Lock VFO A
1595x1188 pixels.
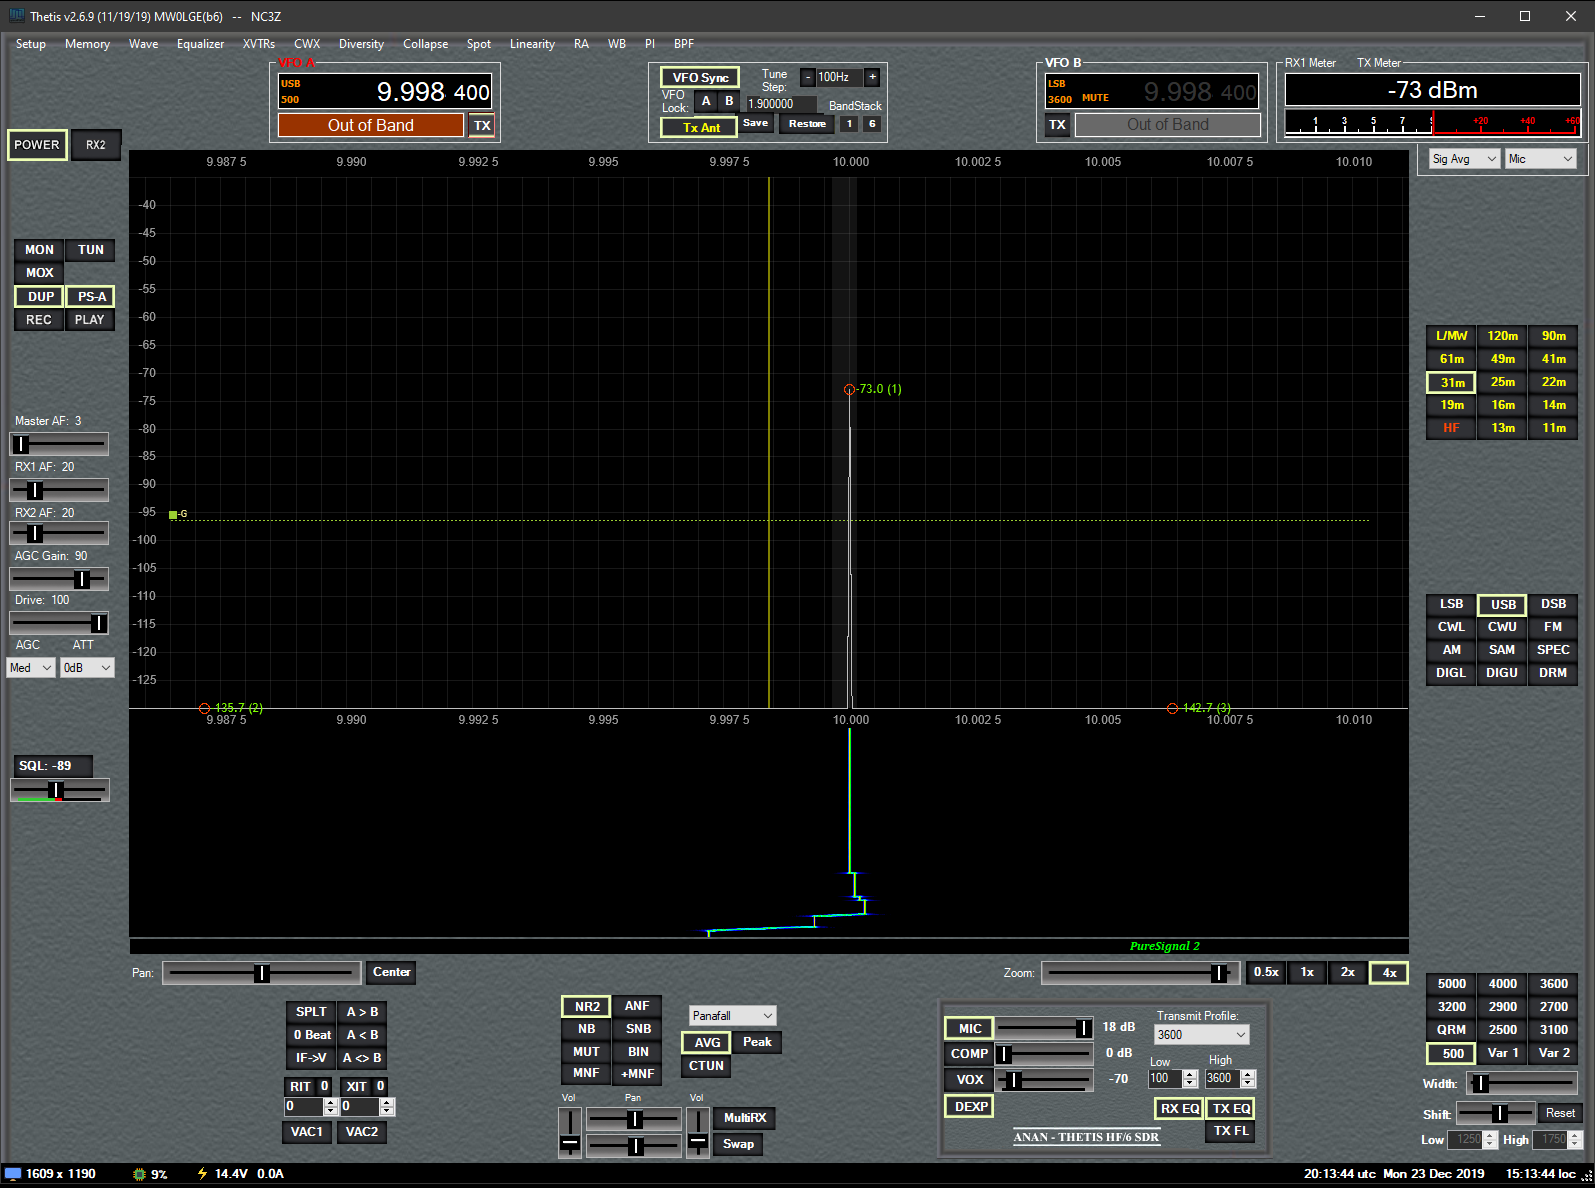pyautogui.click(x=706, y=101)
